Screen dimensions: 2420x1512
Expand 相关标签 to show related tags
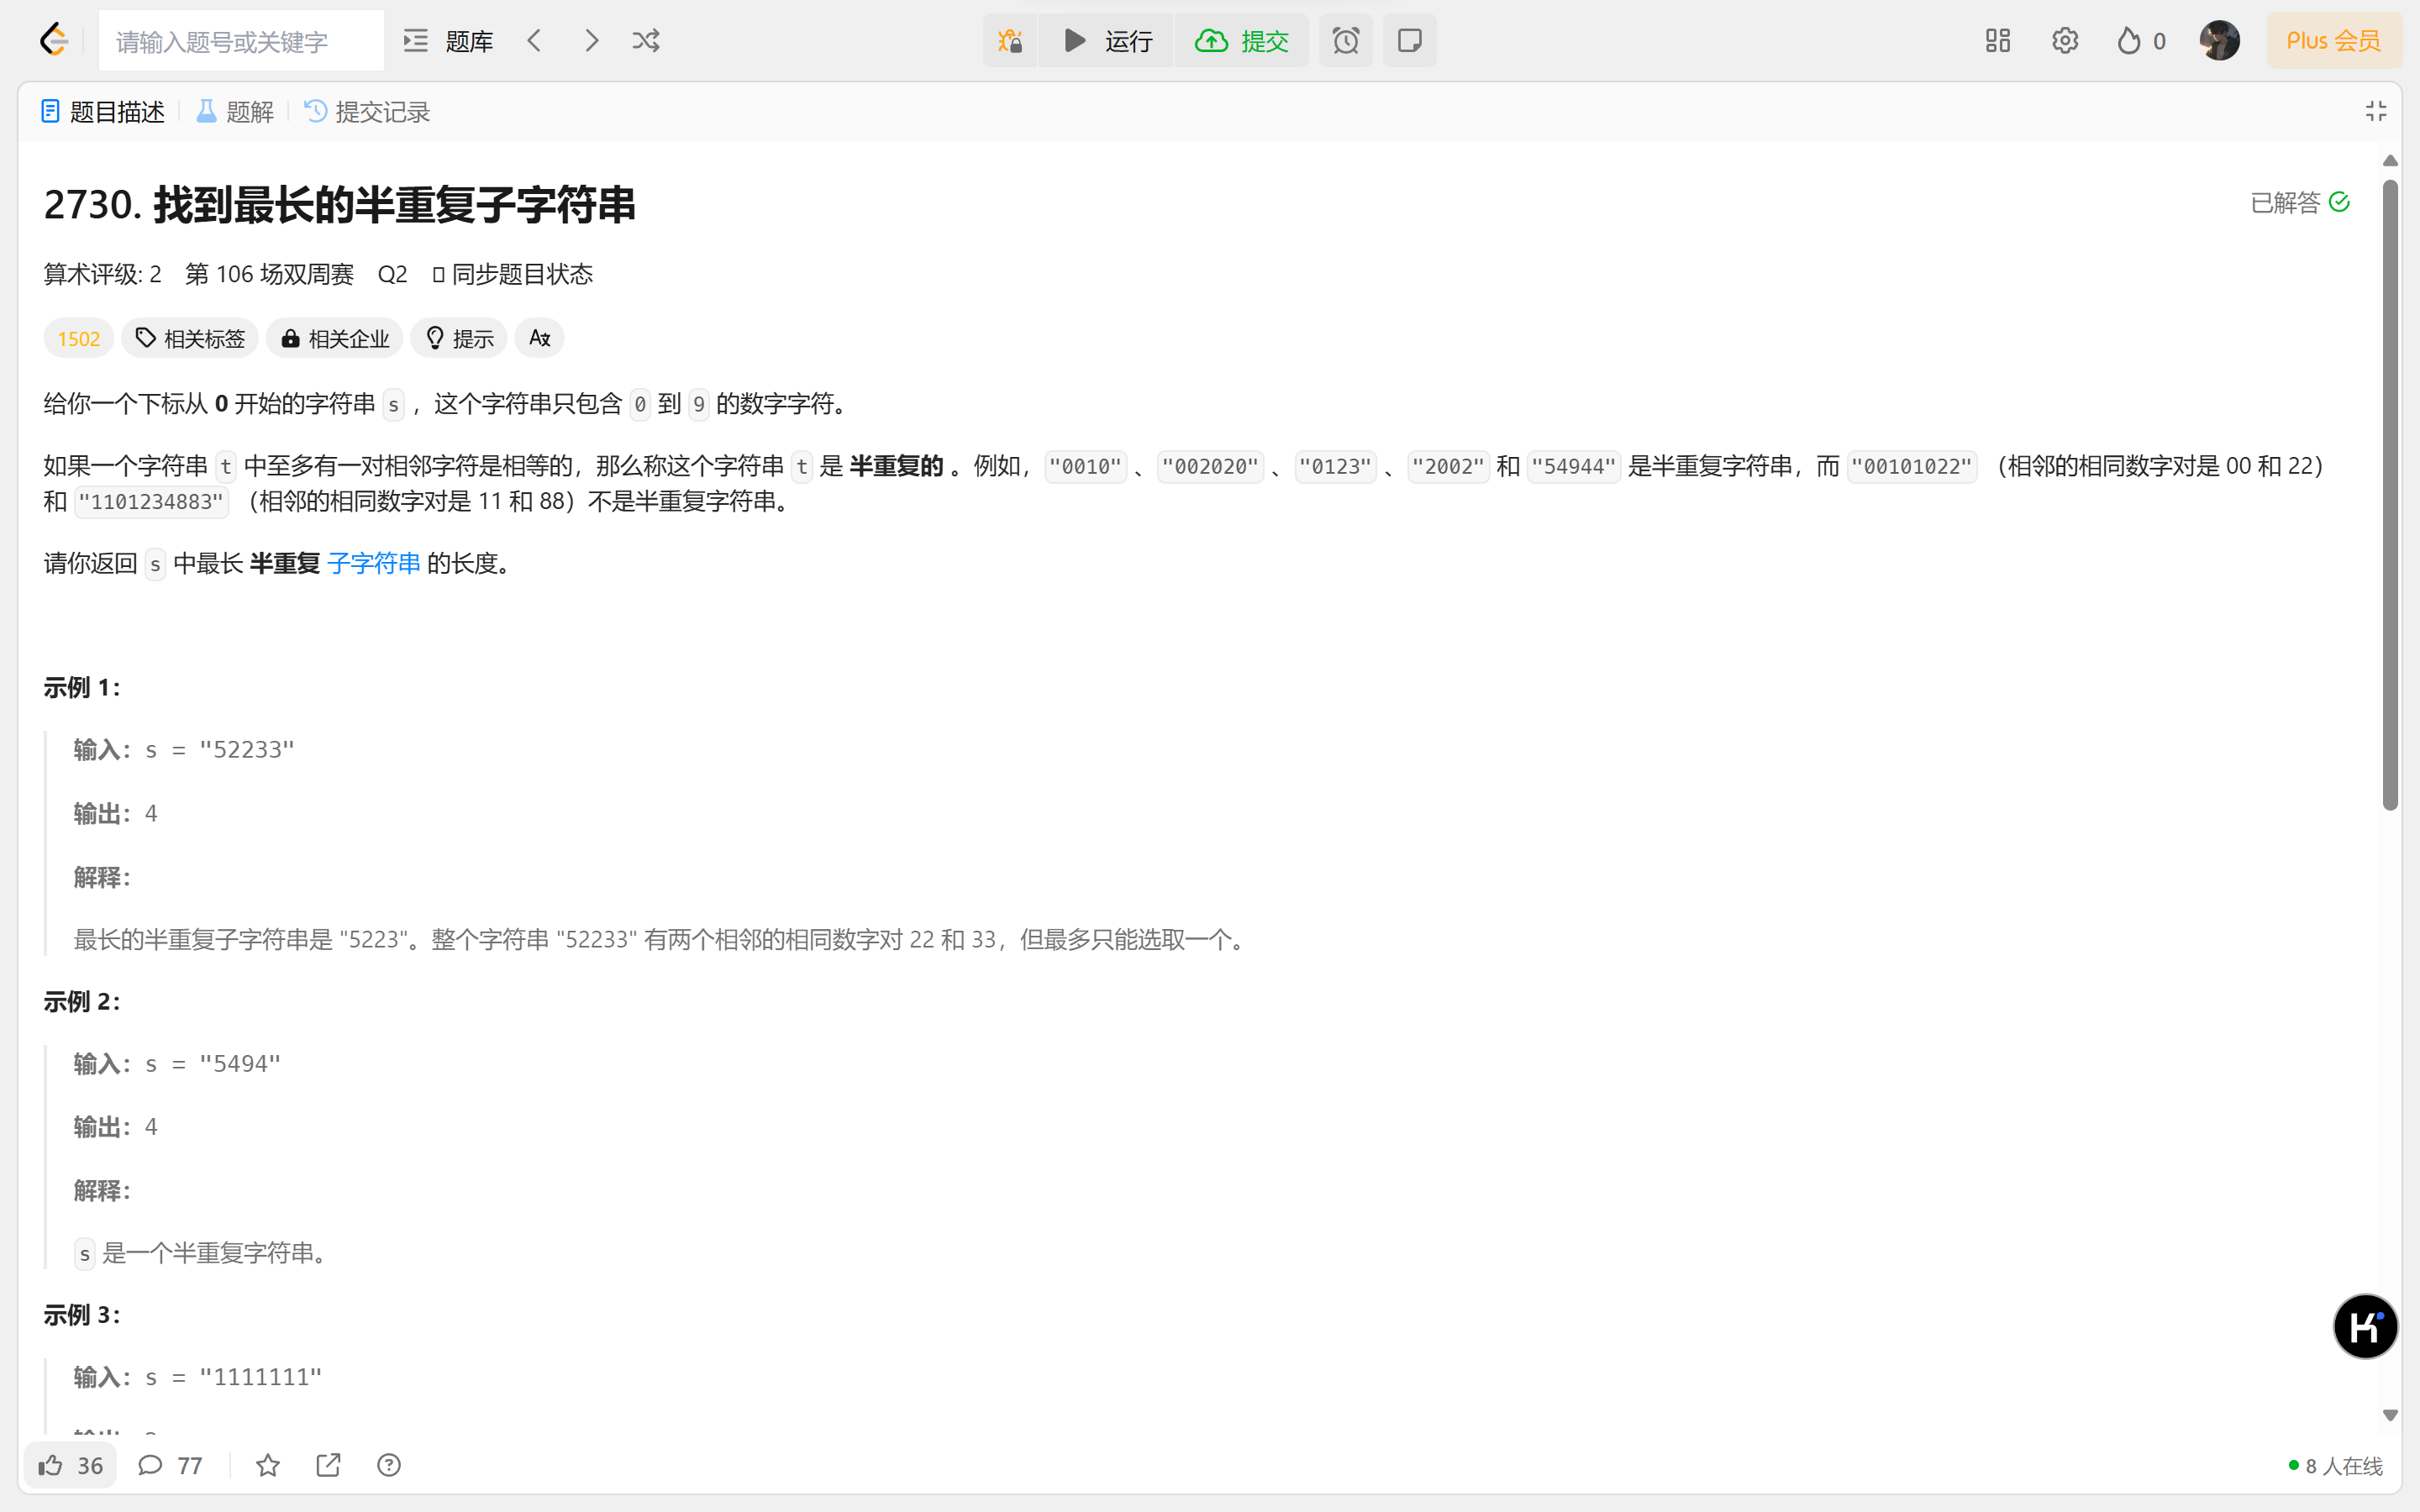[189, 338]
